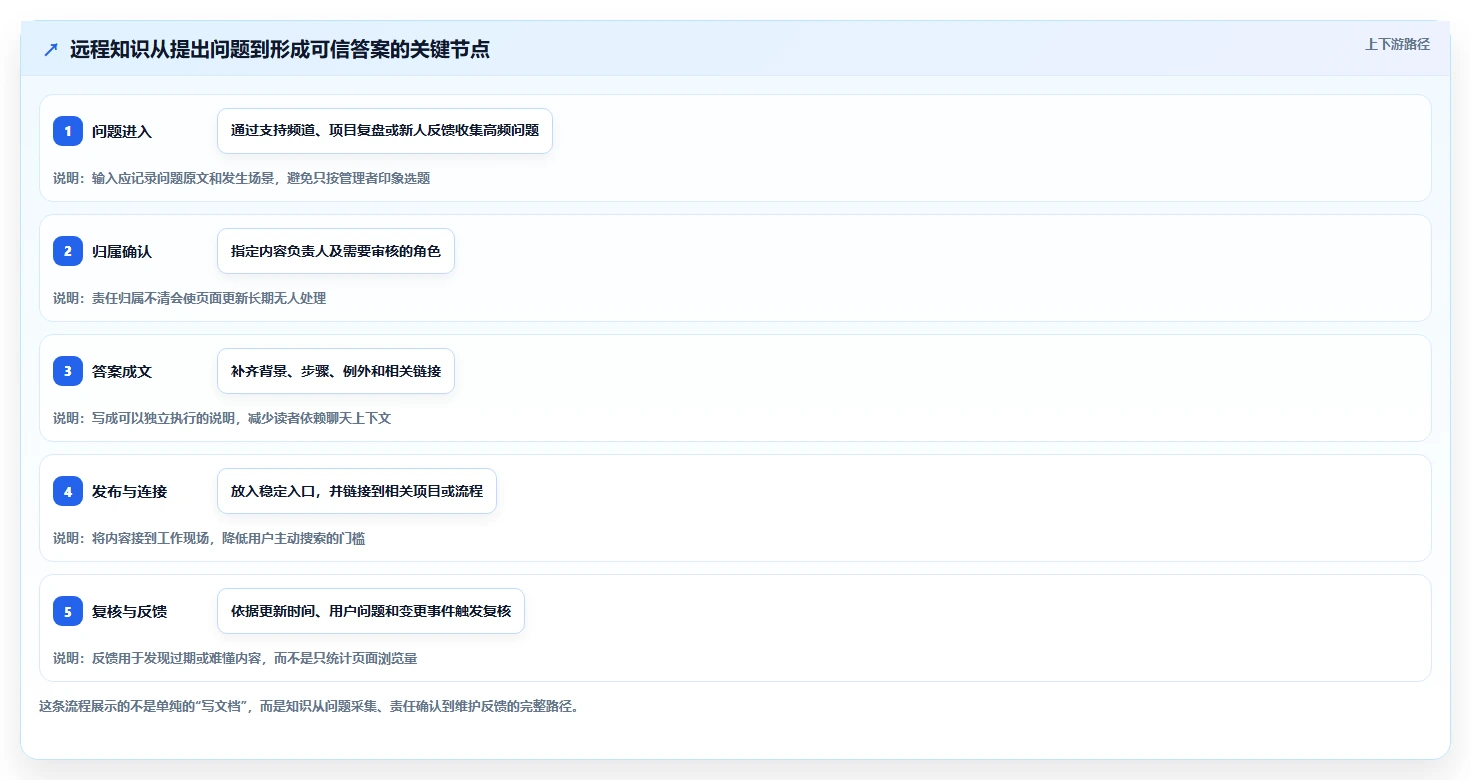
Task: Click the note 责任归属不清会使页面更新长期无人处理
Action: [x=189, y=298]
